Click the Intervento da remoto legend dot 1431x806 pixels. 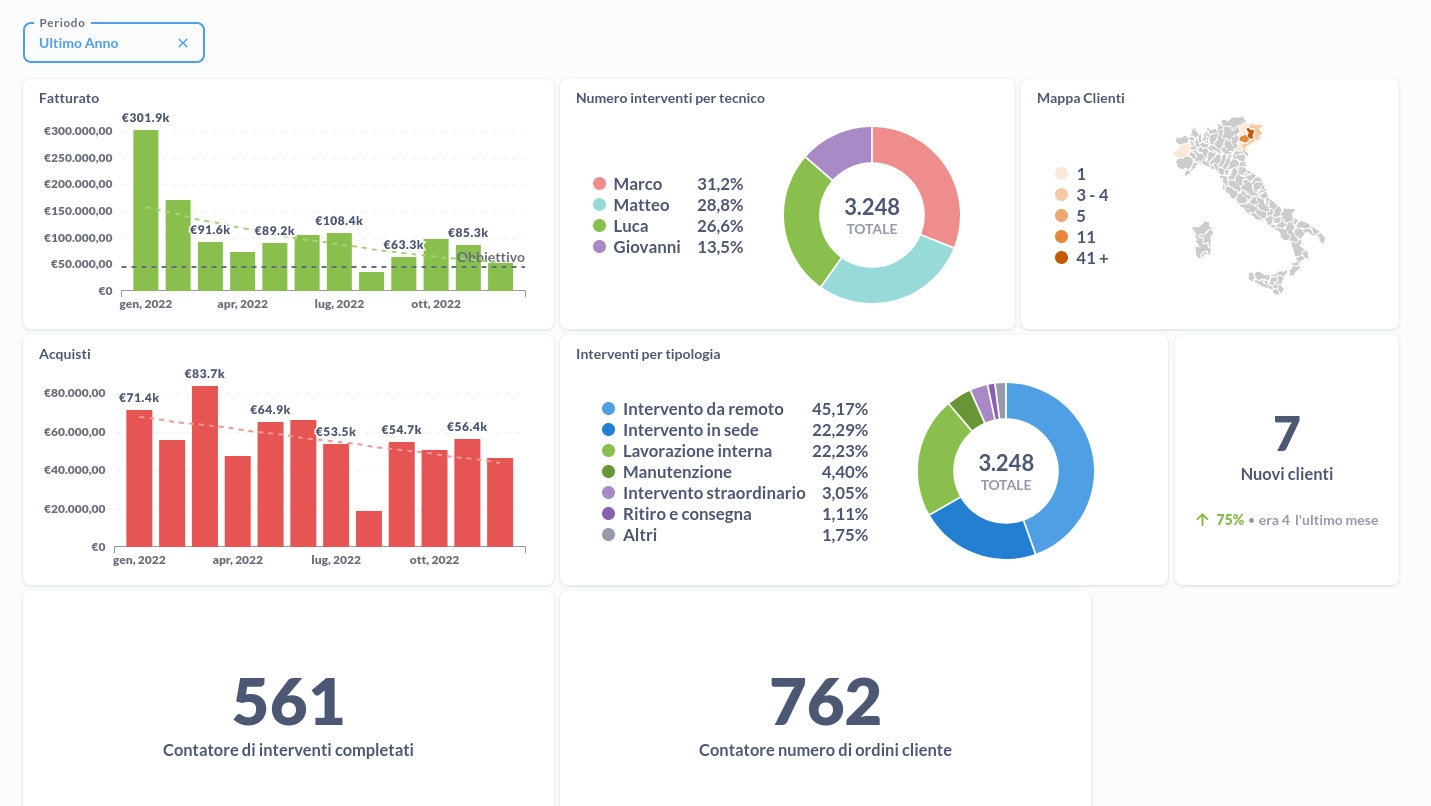coord(608,409)
